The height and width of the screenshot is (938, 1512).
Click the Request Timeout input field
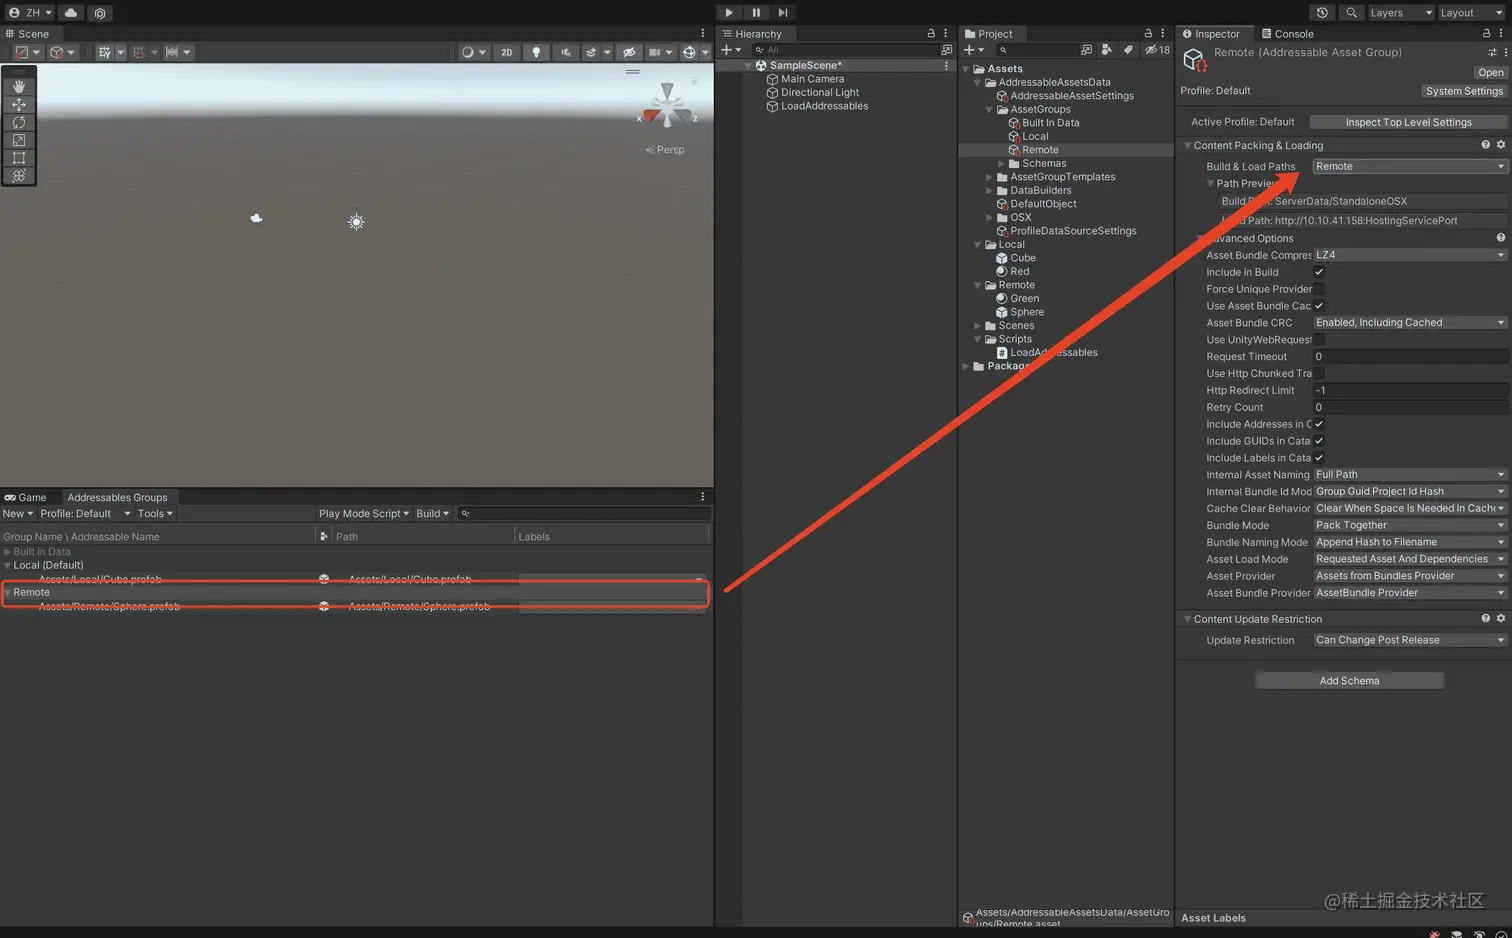click(x=1409, y=357)
